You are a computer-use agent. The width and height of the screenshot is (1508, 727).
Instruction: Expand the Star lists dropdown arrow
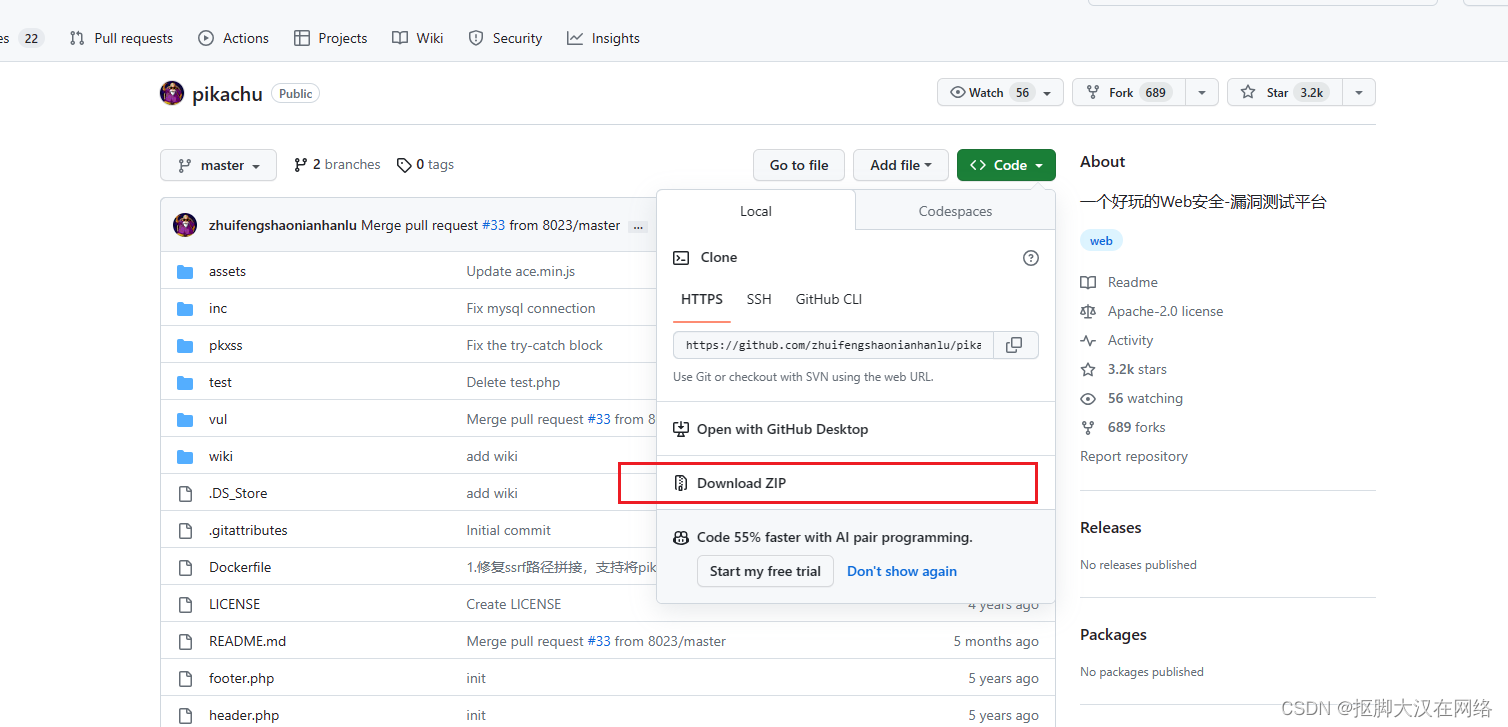click(x=1359, y=92)
